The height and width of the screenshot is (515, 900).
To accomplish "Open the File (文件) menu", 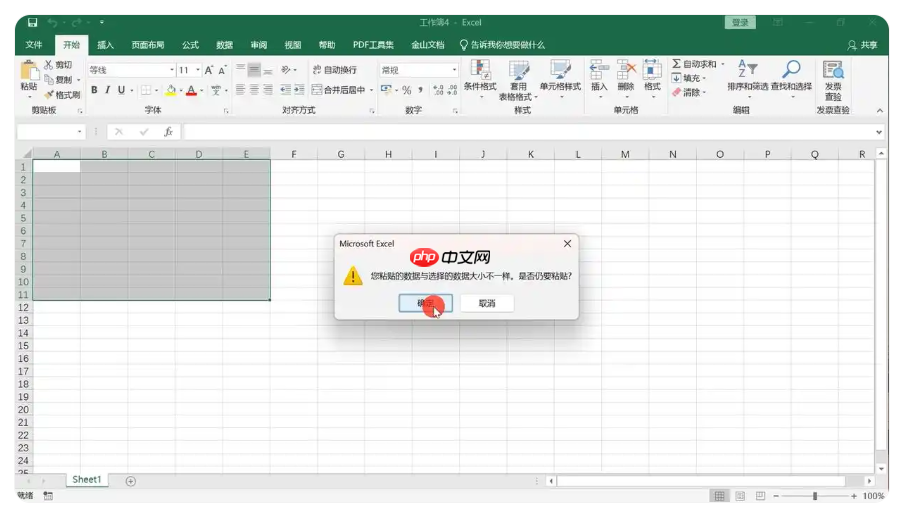I will (x=34, y=45).
